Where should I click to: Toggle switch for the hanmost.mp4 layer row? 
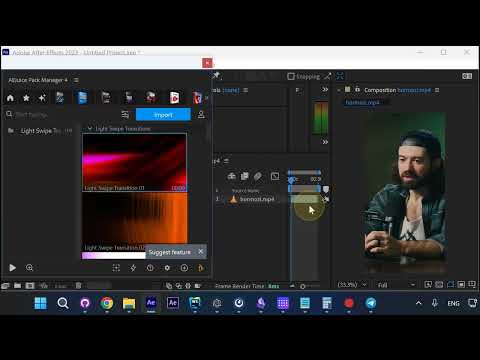tap(325, 199)
